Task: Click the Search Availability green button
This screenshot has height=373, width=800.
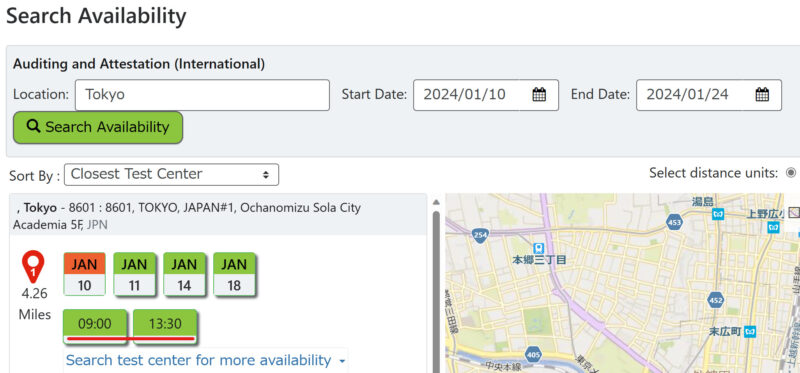Action: click(98, 127)
